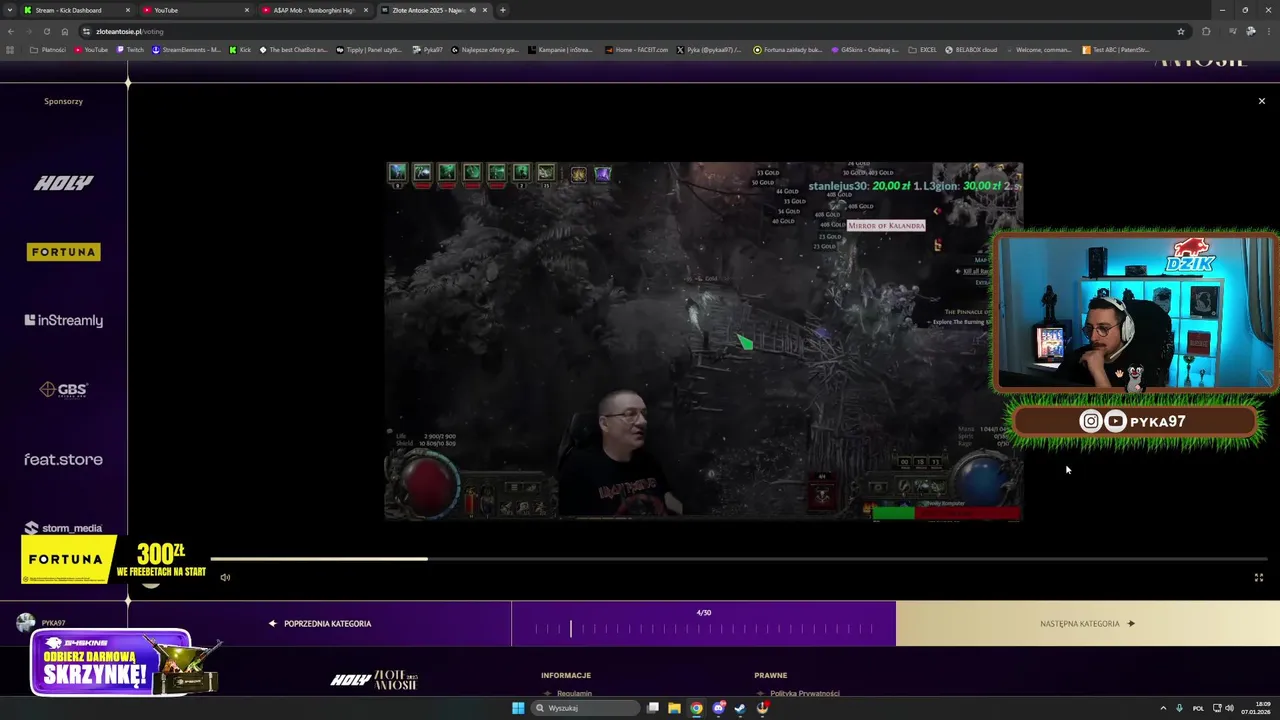Screen dimensions: 1280x720
Task: Open the volume tray icon
Action: (1229, 708)
